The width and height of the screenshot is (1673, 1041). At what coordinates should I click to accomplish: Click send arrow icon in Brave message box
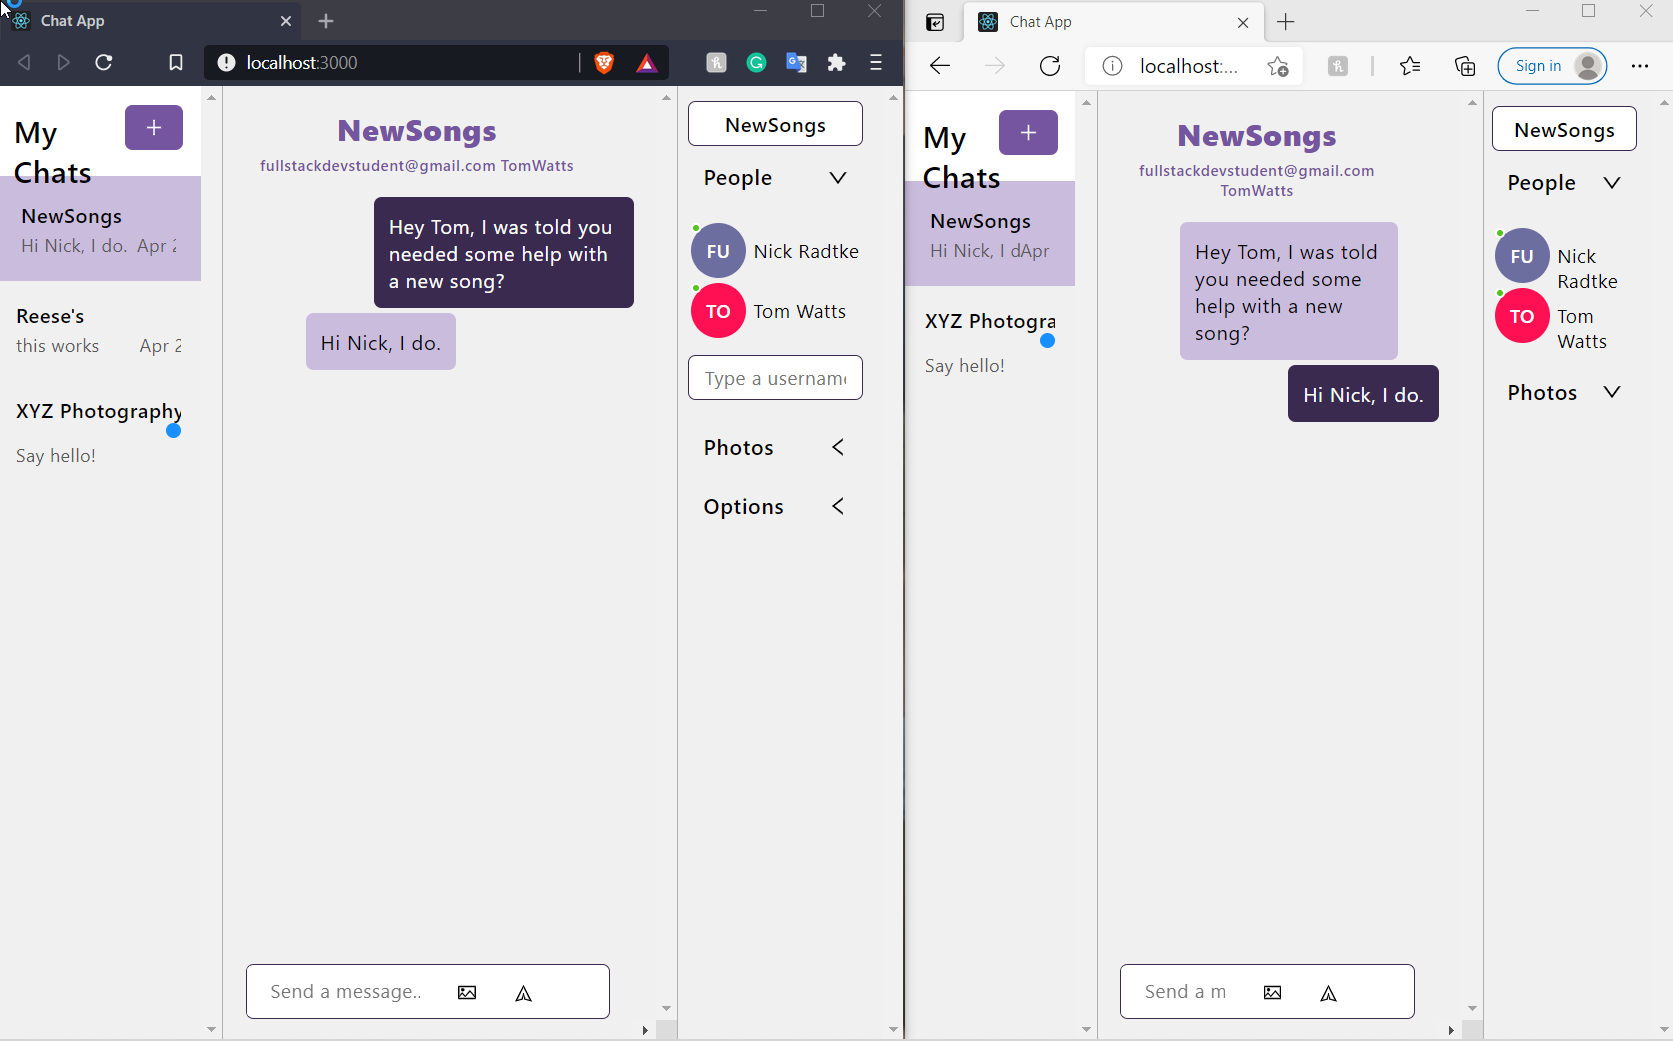coord(523,993)
